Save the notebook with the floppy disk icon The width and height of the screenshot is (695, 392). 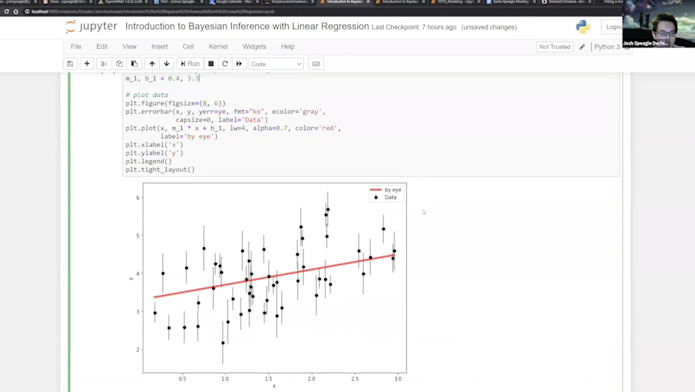click(x=70, y=64)
